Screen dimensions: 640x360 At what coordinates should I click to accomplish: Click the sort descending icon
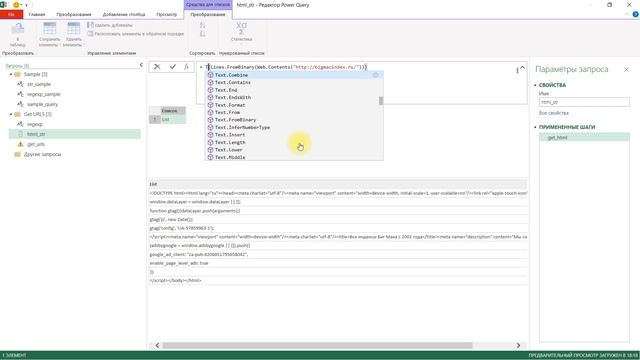click(202, 34)
